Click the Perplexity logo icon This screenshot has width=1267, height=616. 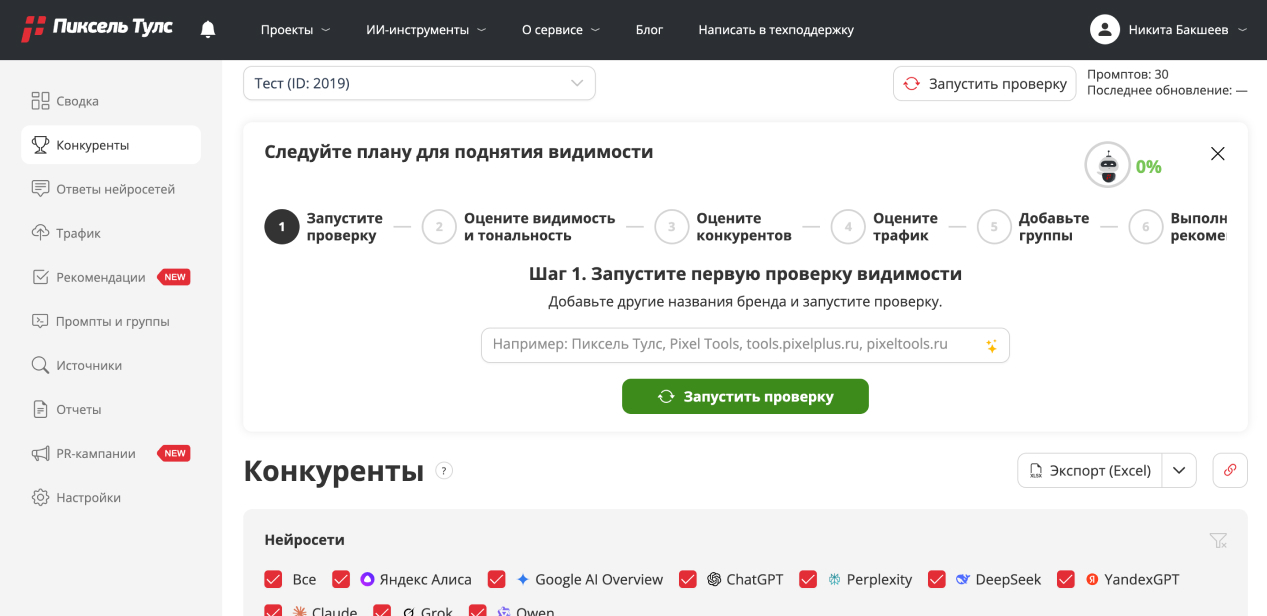point(834,579)
